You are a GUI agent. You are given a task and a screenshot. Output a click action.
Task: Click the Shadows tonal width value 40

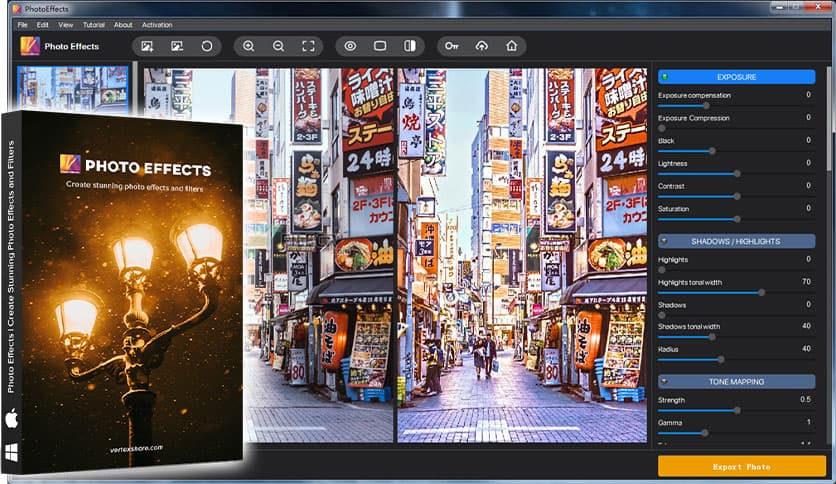[806, 326]
